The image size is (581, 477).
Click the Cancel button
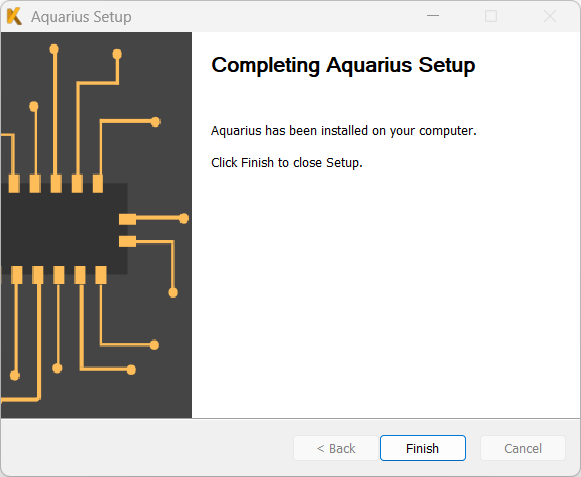click(x=523, y=448)
